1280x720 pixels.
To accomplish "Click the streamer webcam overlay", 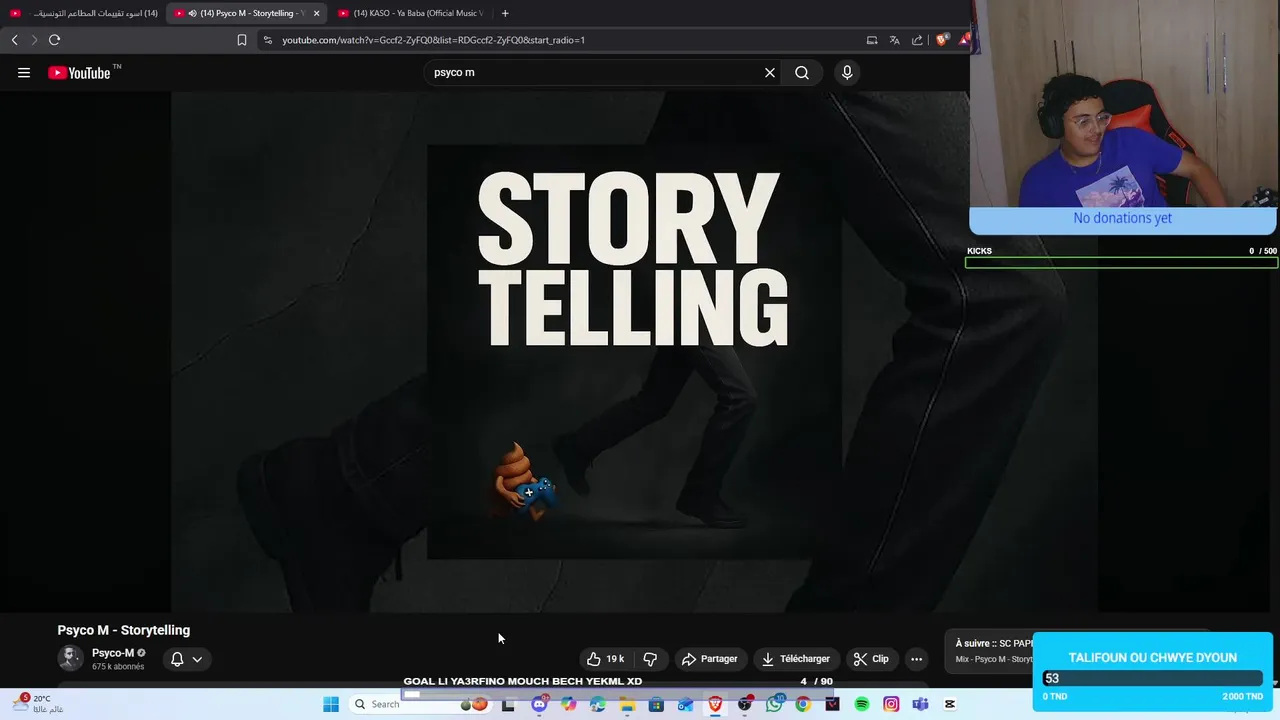I will pyautogui.click(x=1124, y=103).
